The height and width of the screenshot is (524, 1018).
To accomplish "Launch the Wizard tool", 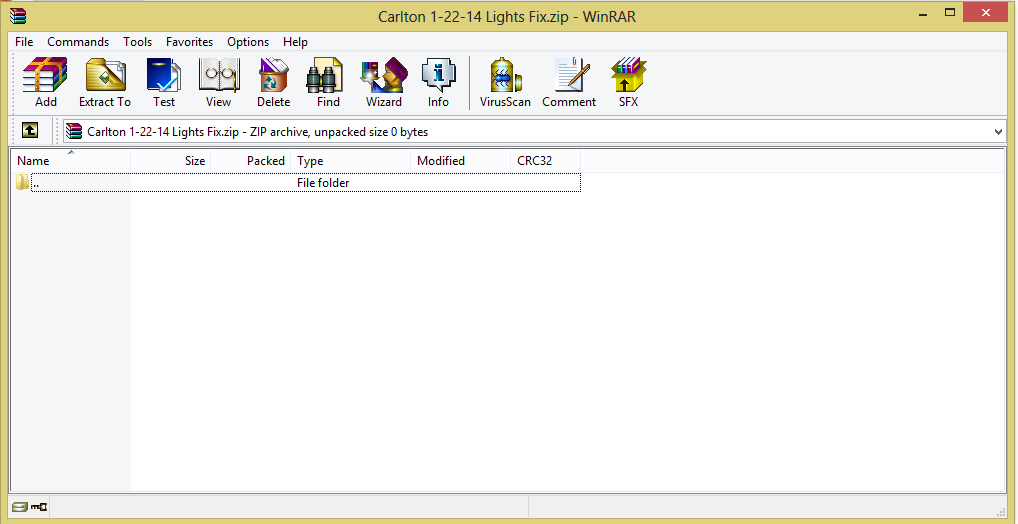I will (x=384, y=82).
